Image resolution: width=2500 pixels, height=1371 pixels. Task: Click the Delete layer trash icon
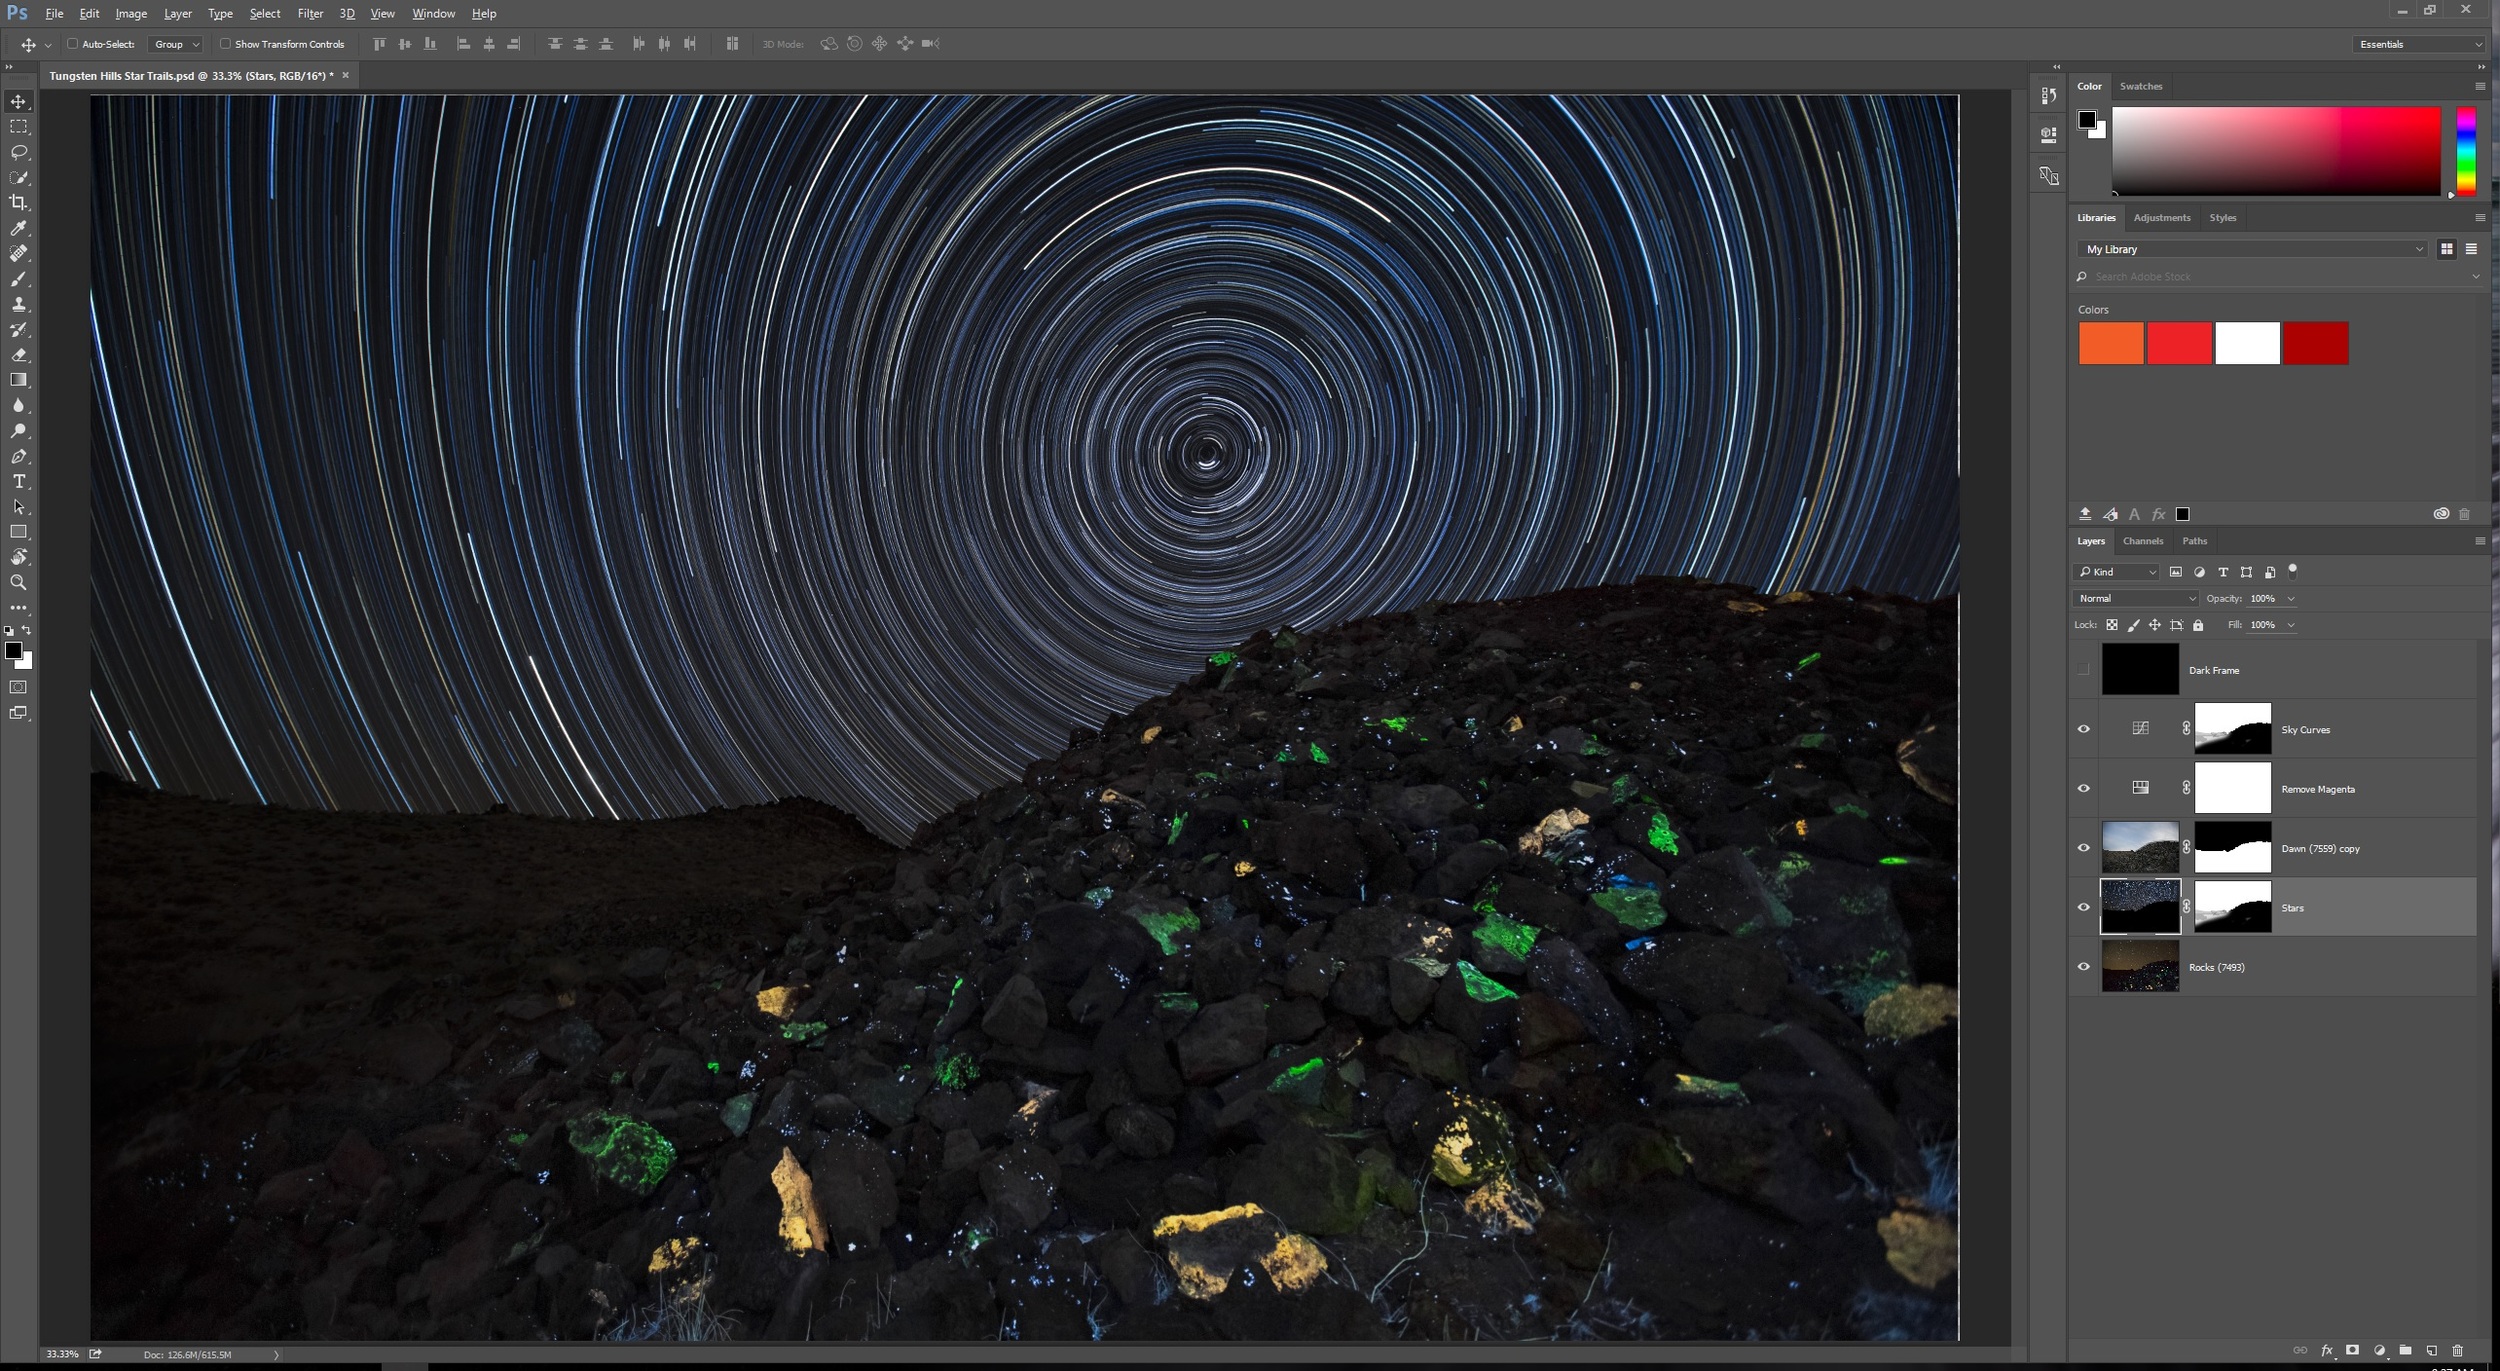tap(2458, 1350)
